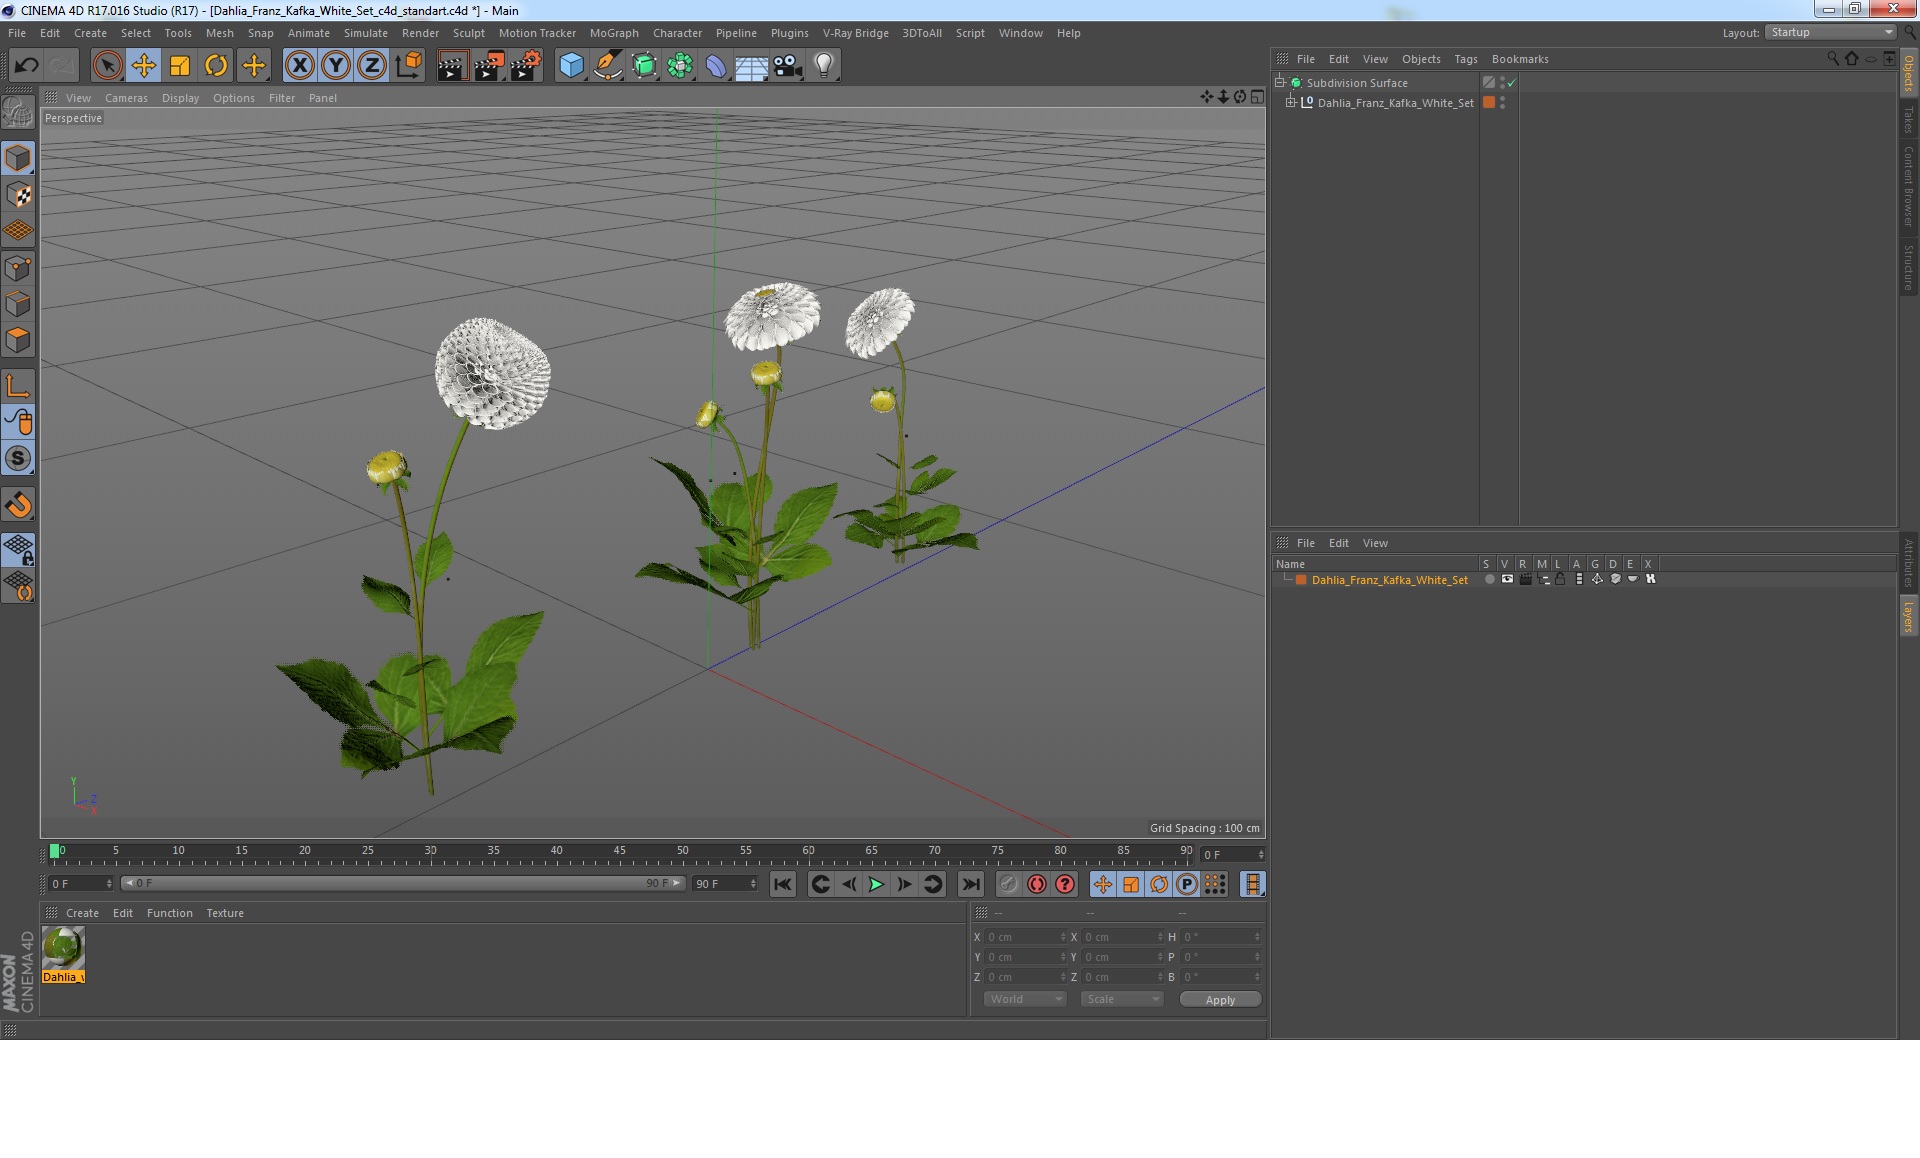The height and width of the screenshot is (1158, 1920).
Task: Click frame 45 on timeline ruler
Action: pyautogui.click(x=620, y=852)
